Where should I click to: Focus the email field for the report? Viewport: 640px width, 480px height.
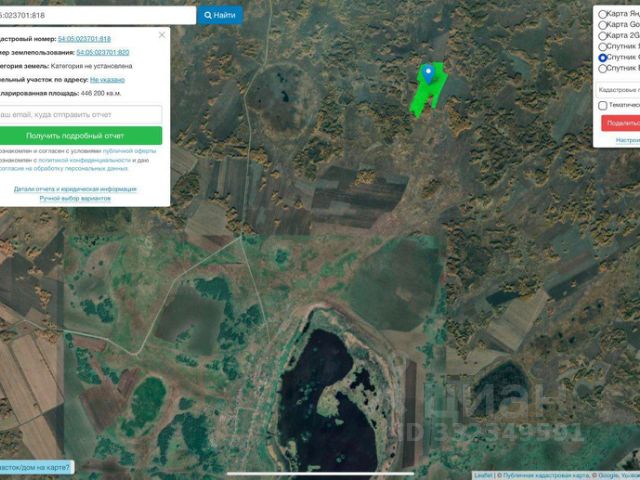click(81, 115)
